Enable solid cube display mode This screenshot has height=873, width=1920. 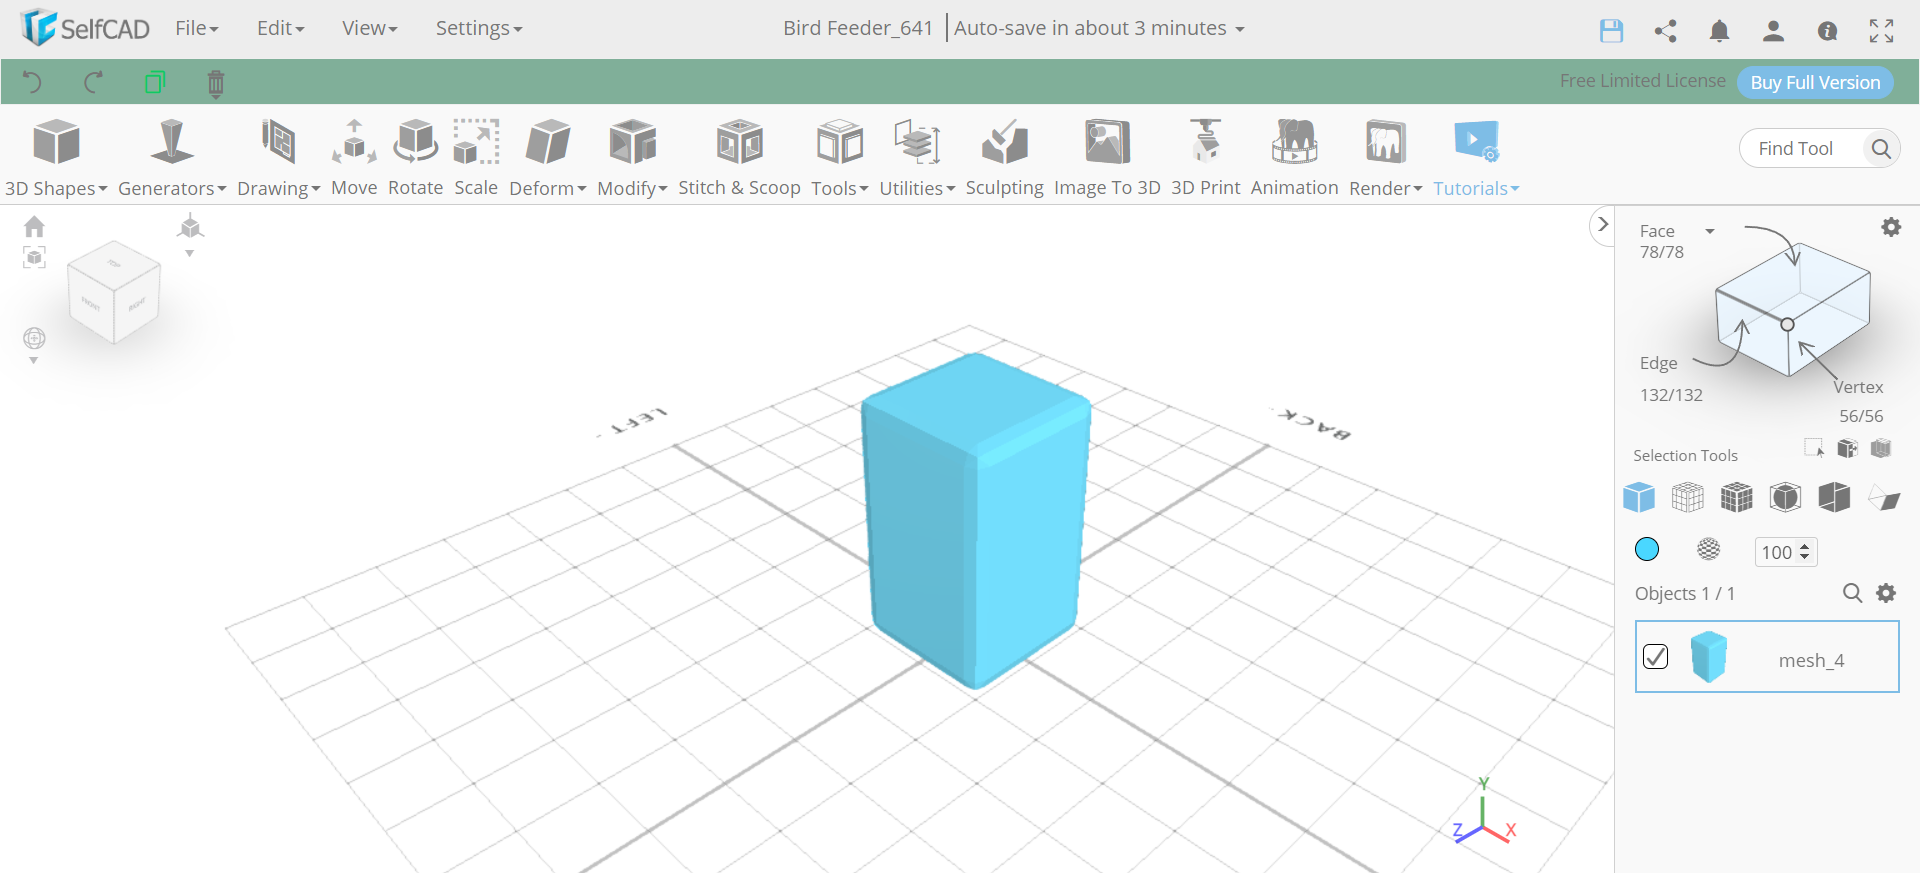click(x=1639, y=497)
